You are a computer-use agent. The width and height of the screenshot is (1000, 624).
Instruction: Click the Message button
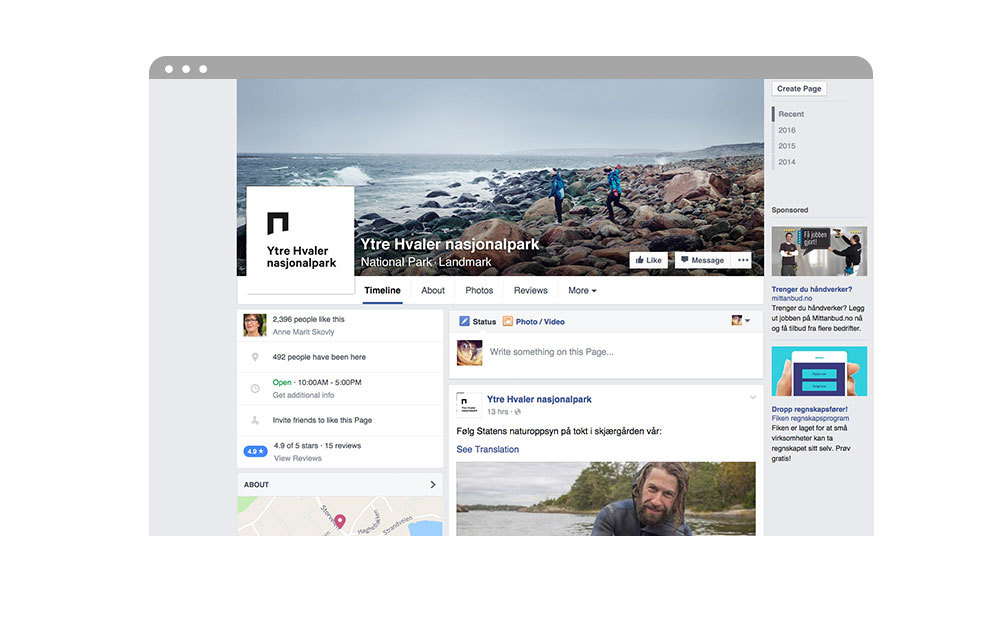coord(702,260)
